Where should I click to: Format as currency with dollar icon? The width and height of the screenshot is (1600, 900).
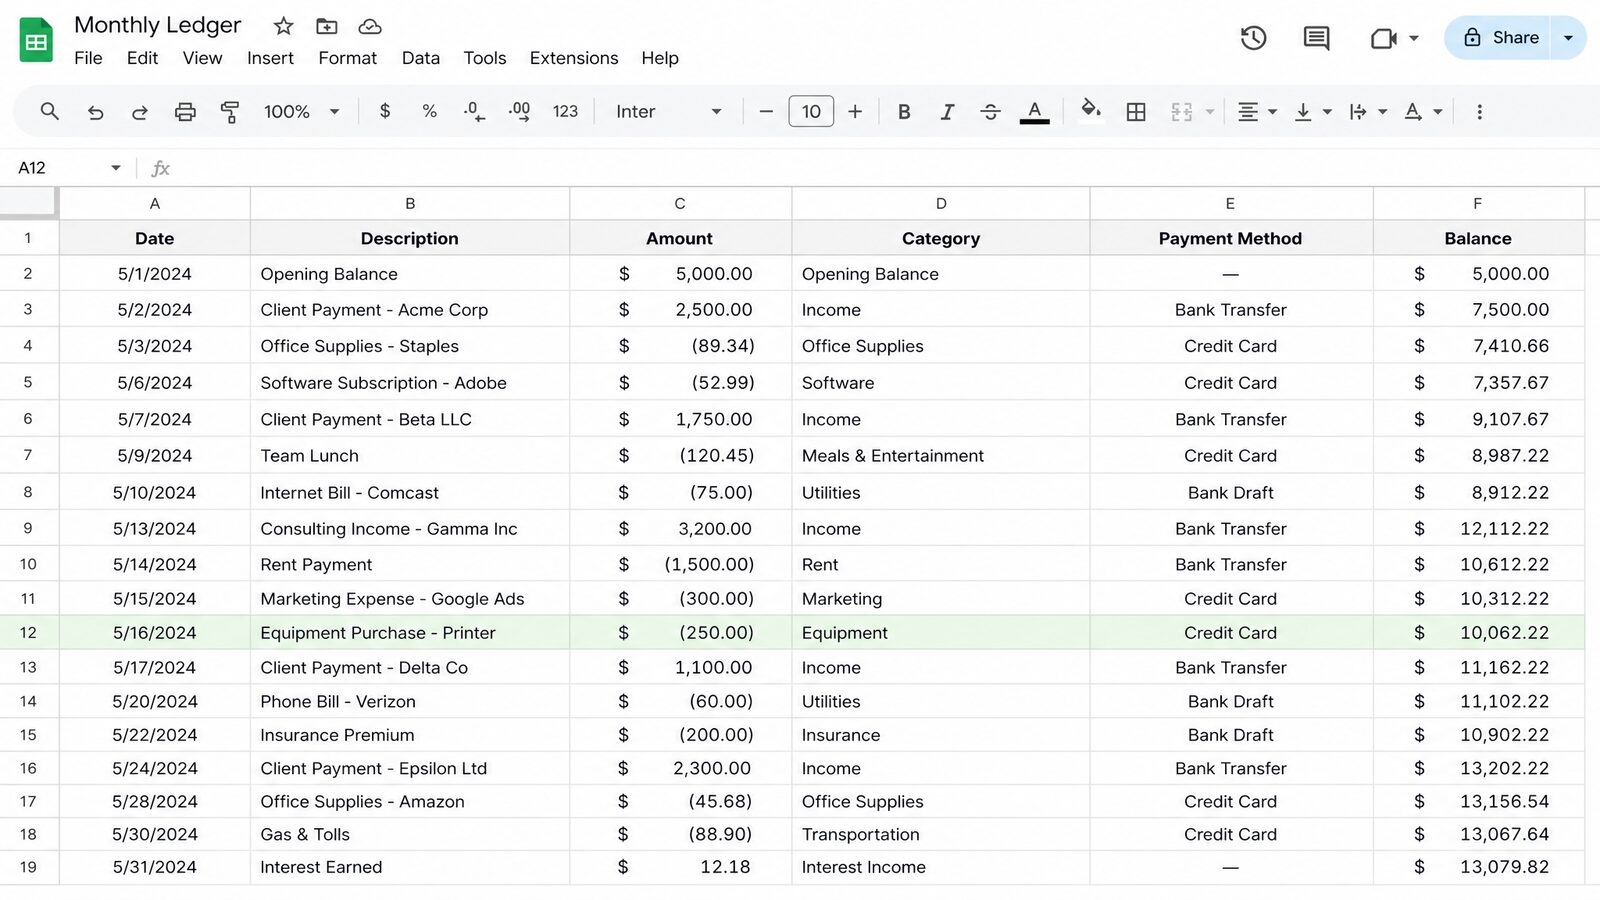385,111
